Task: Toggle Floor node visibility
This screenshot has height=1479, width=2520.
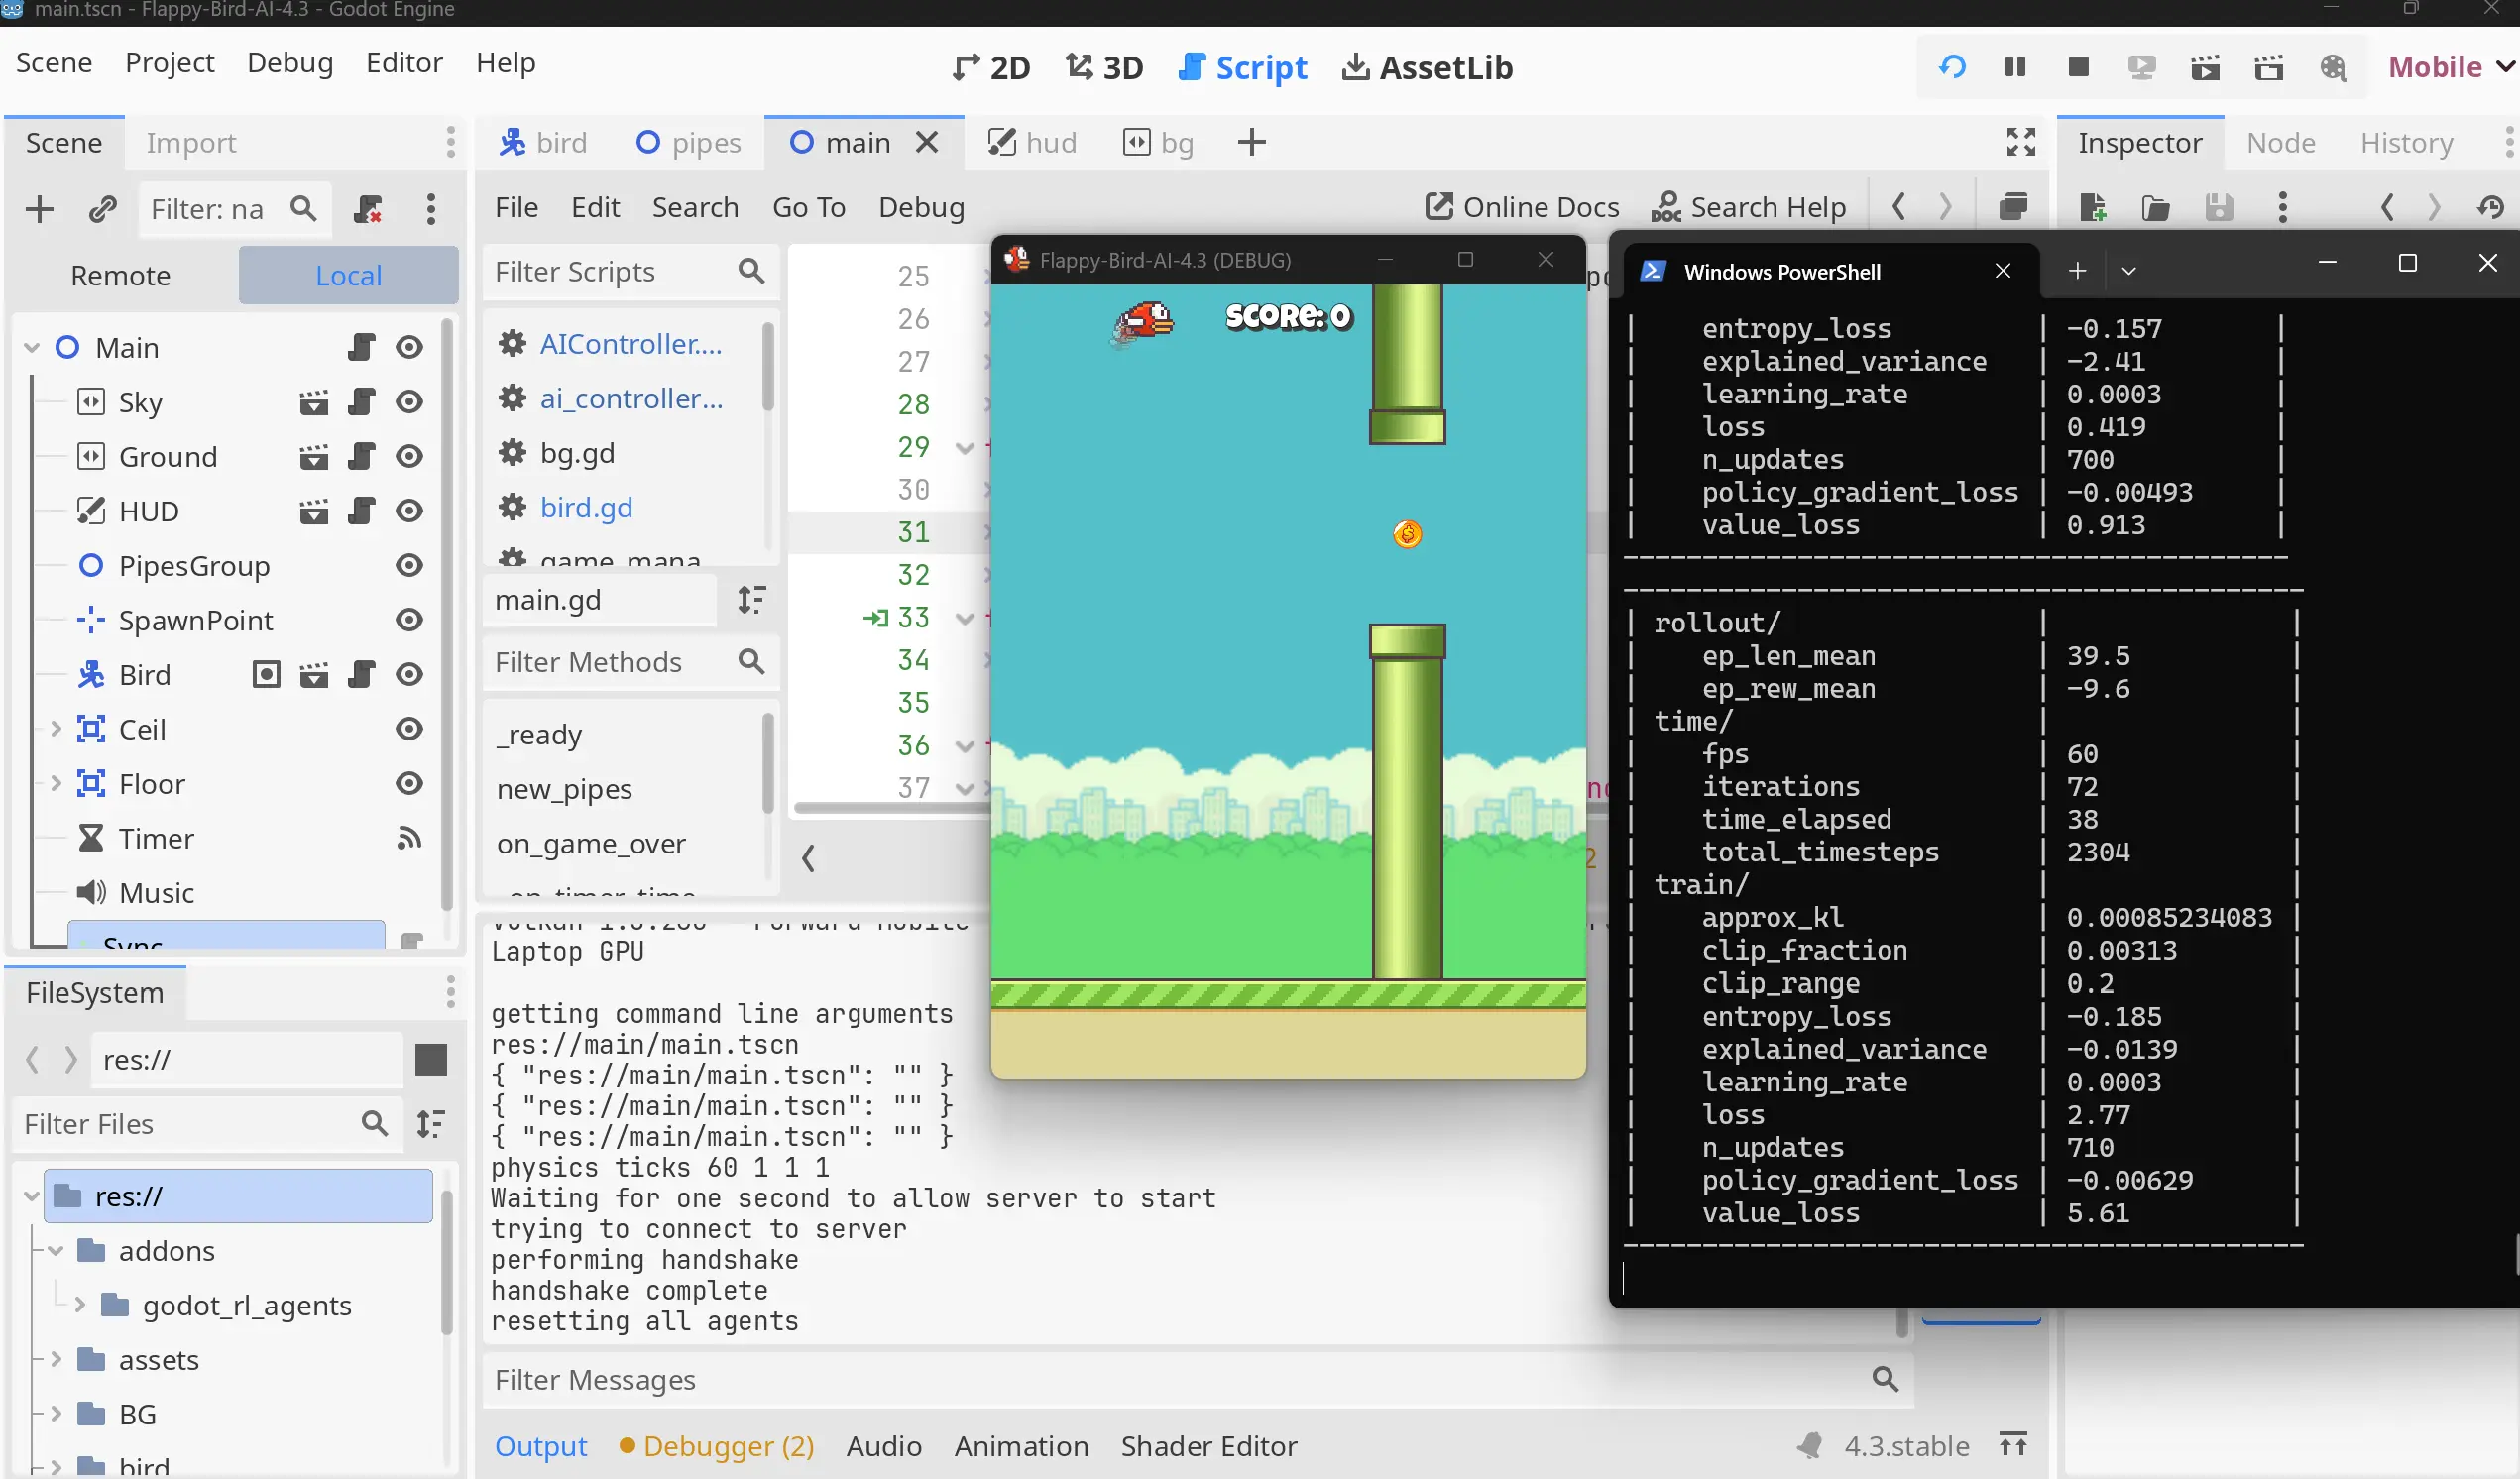Action: [409, 784]
